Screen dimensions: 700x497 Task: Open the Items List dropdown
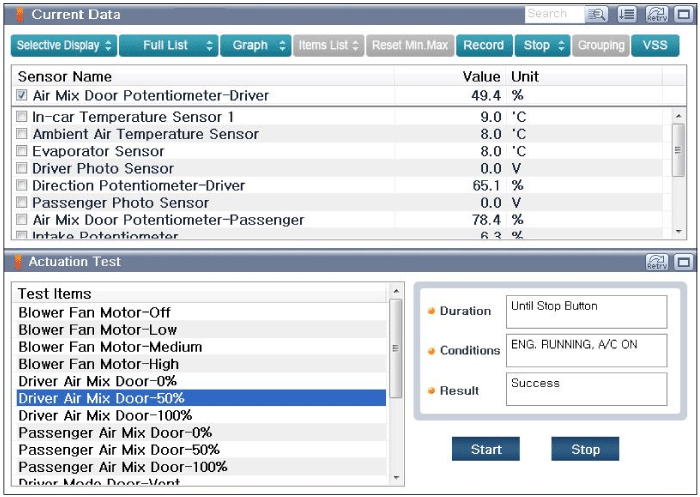click(x=329, y=46)
